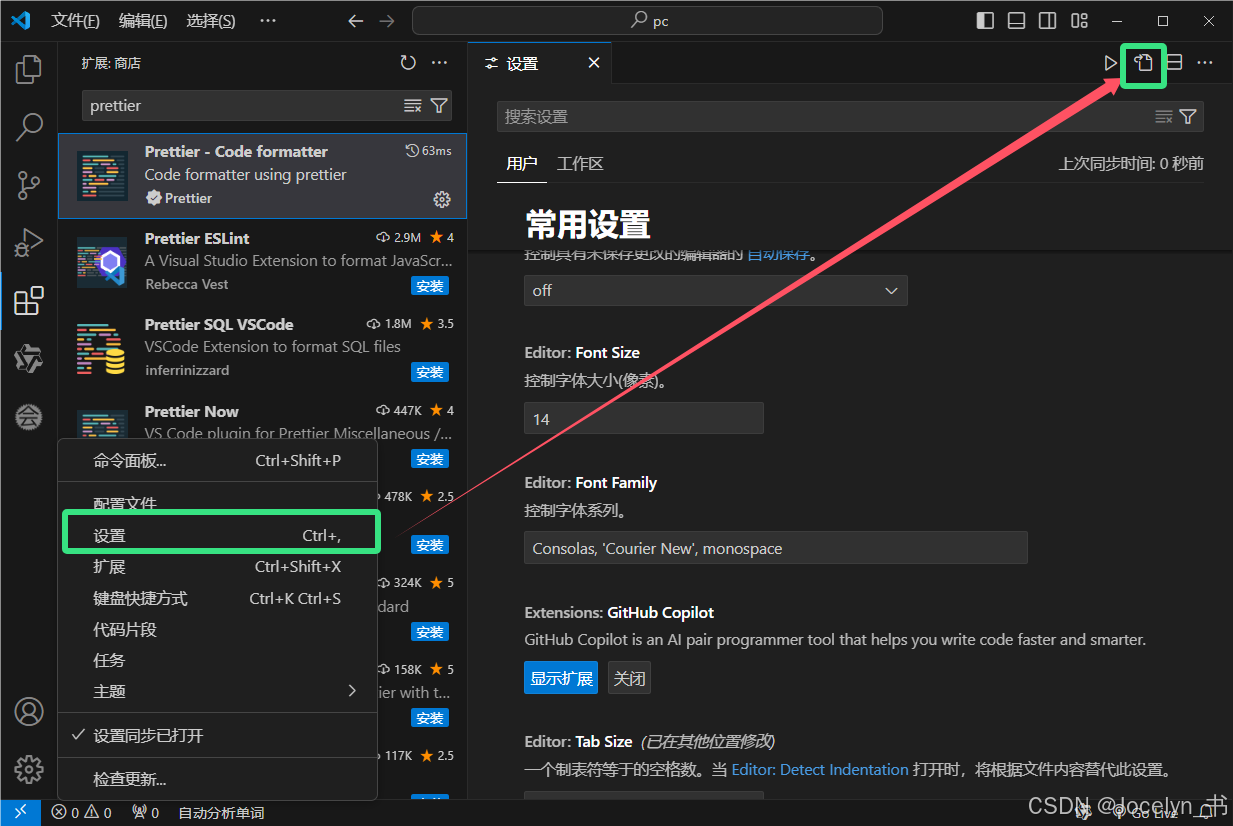The width and height of the screenshot is (1233, 826).
Task: Toggle primary side bar layout icon
Action: [985, 21]
